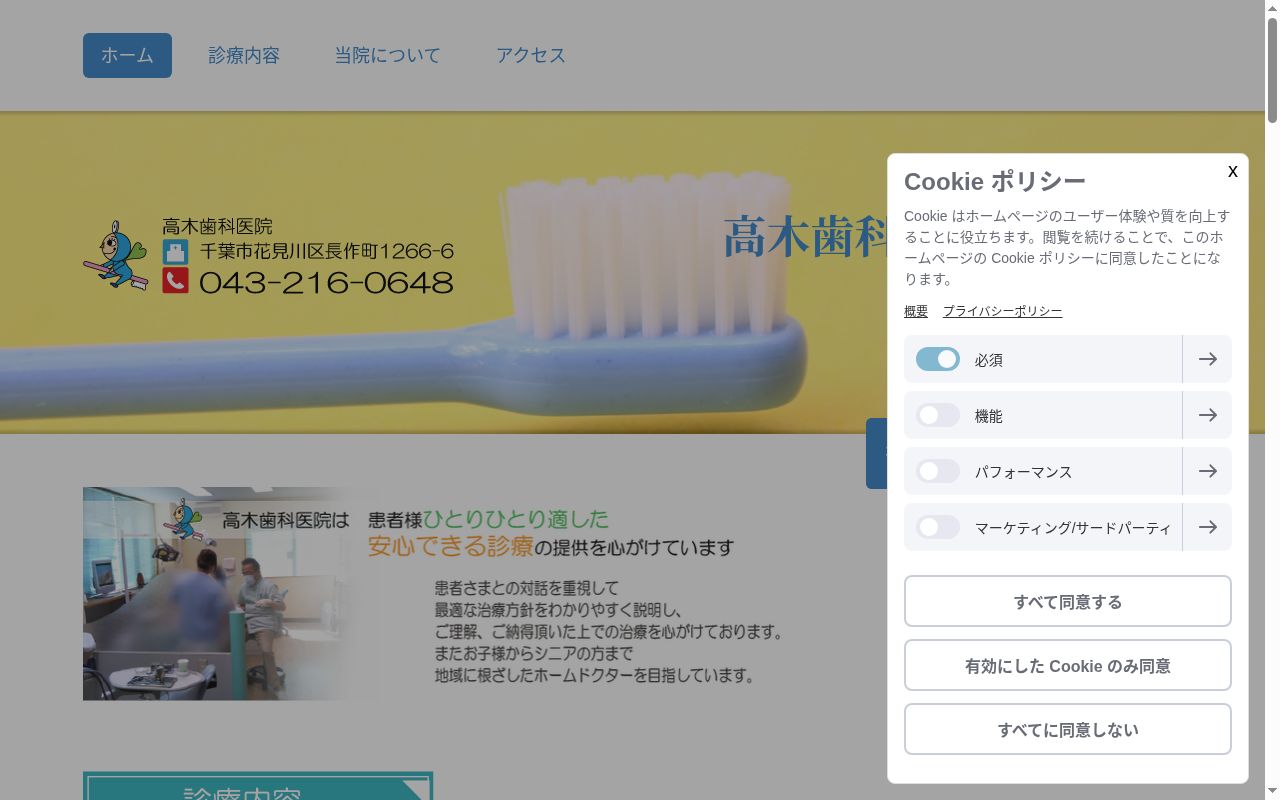
Task: Open the アクセス menu item
Action: 531,55
